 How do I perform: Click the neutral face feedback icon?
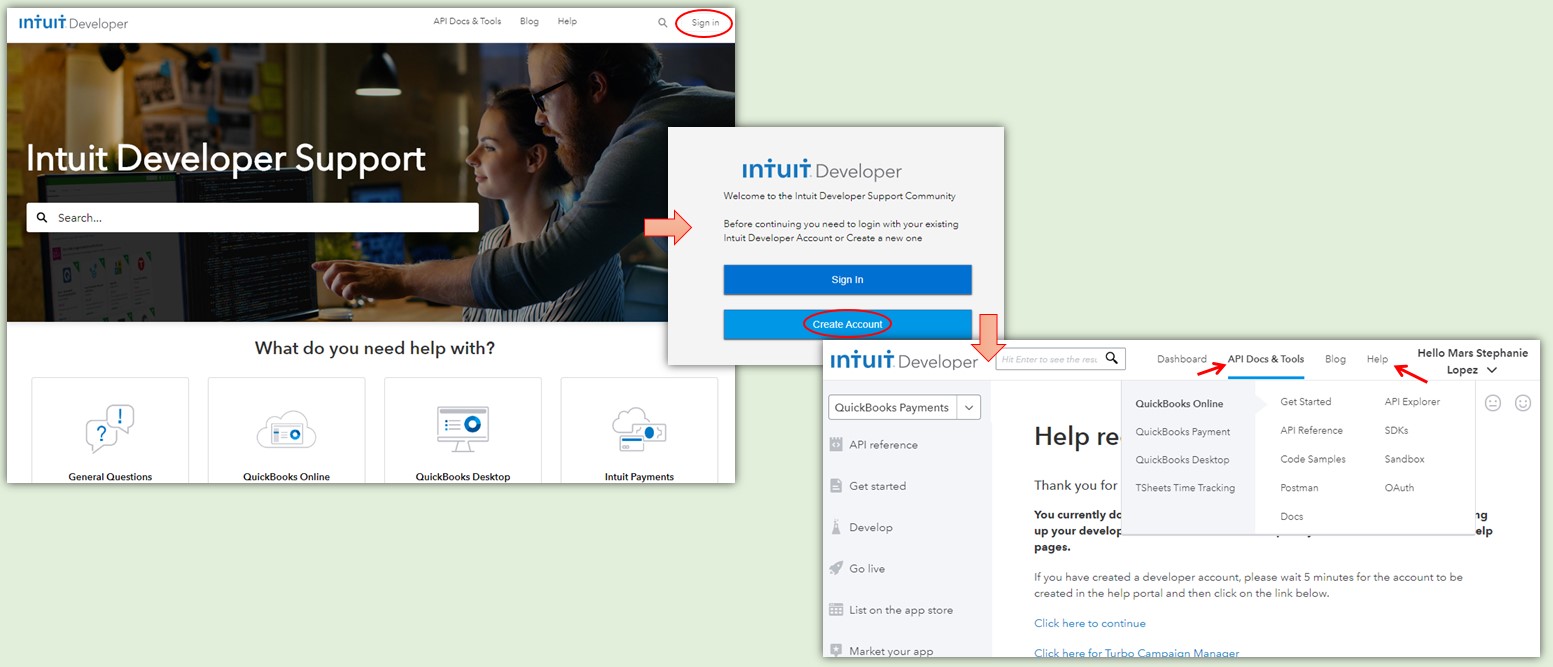tap(1493, 403)
